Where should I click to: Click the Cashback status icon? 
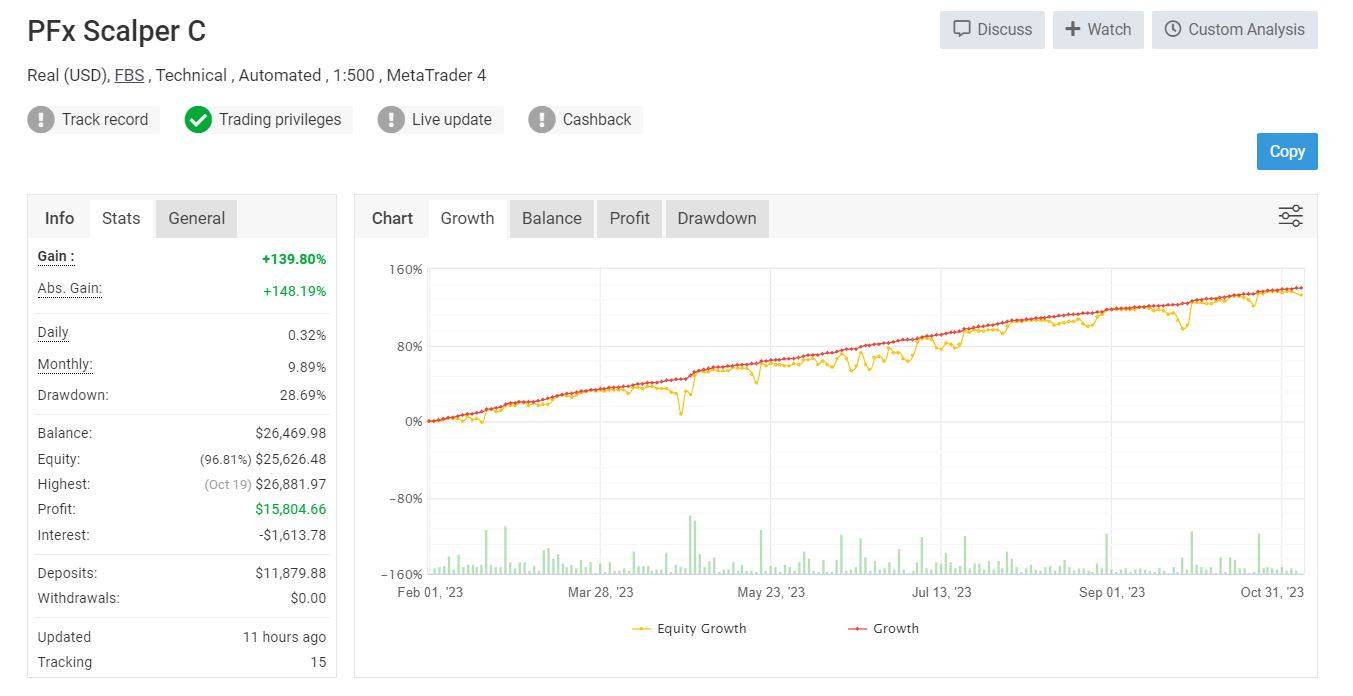(541, 119)
